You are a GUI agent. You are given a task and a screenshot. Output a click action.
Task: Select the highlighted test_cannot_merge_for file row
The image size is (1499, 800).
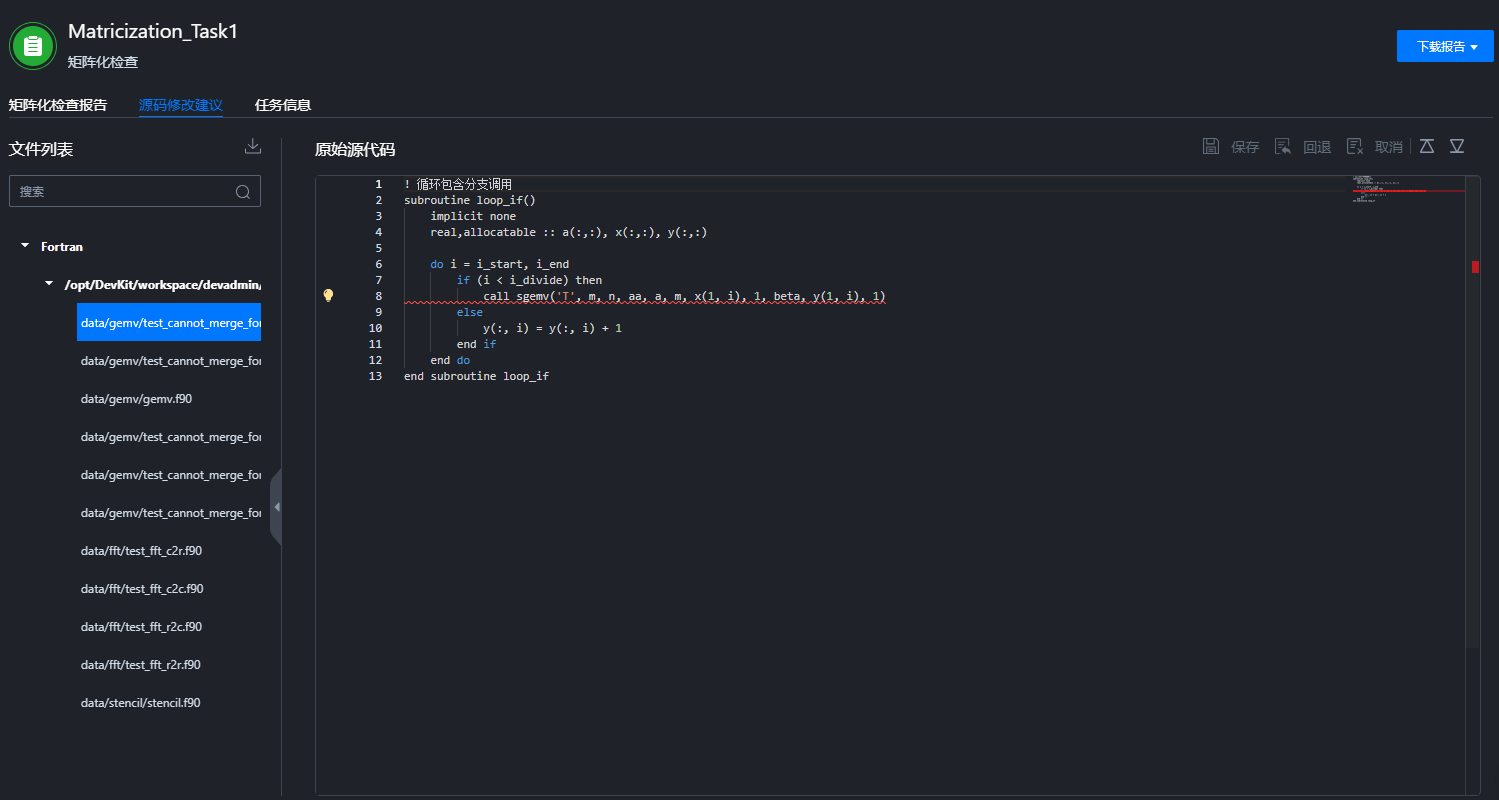pos(169,322)
